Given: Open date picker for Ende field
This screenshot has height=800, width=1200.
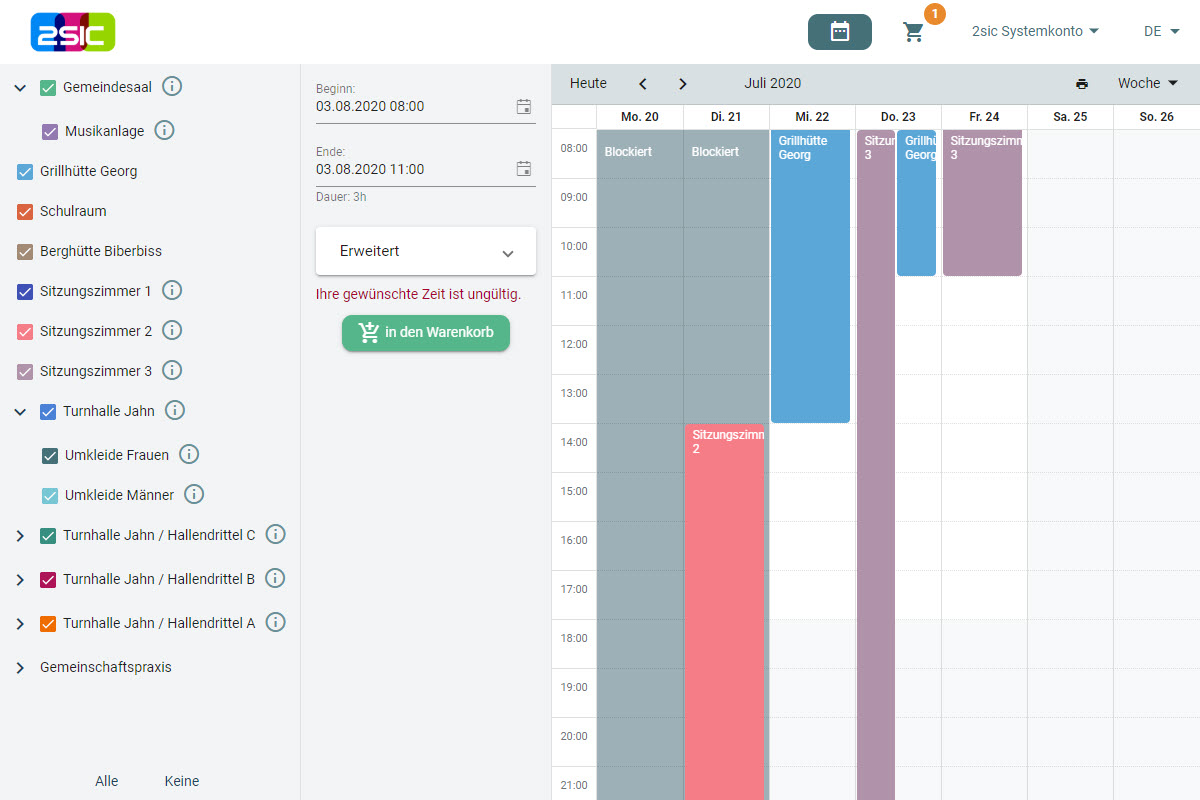Looking at the screenshot, I should click(x=523, y=169).
